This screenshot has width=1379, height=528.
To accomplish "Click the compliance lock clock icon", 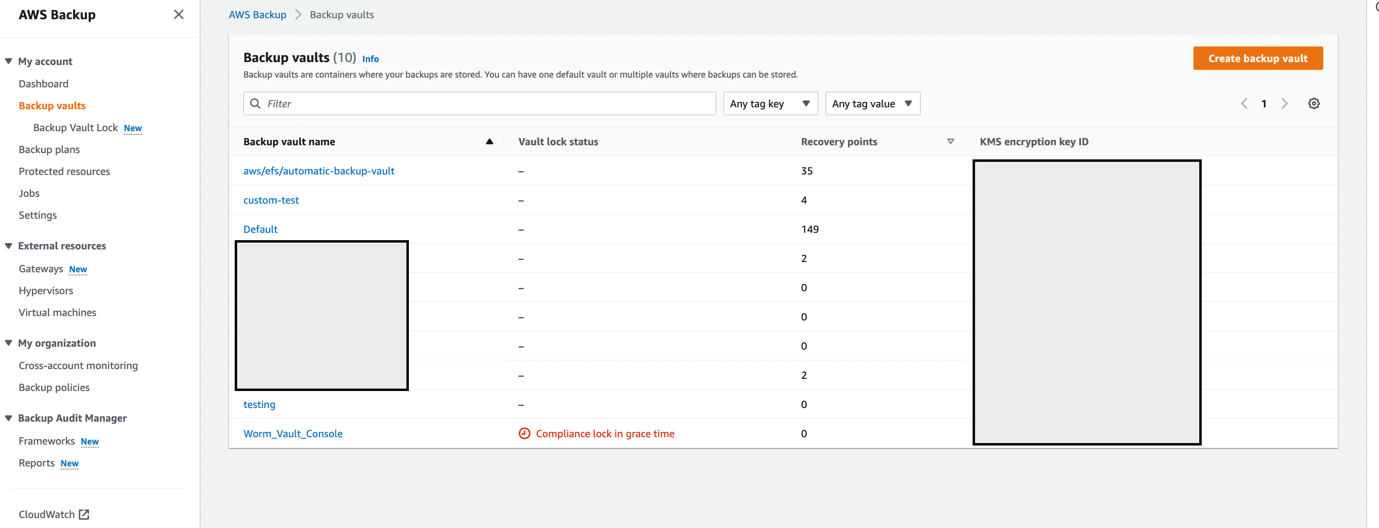I will [x=524, y=434].
